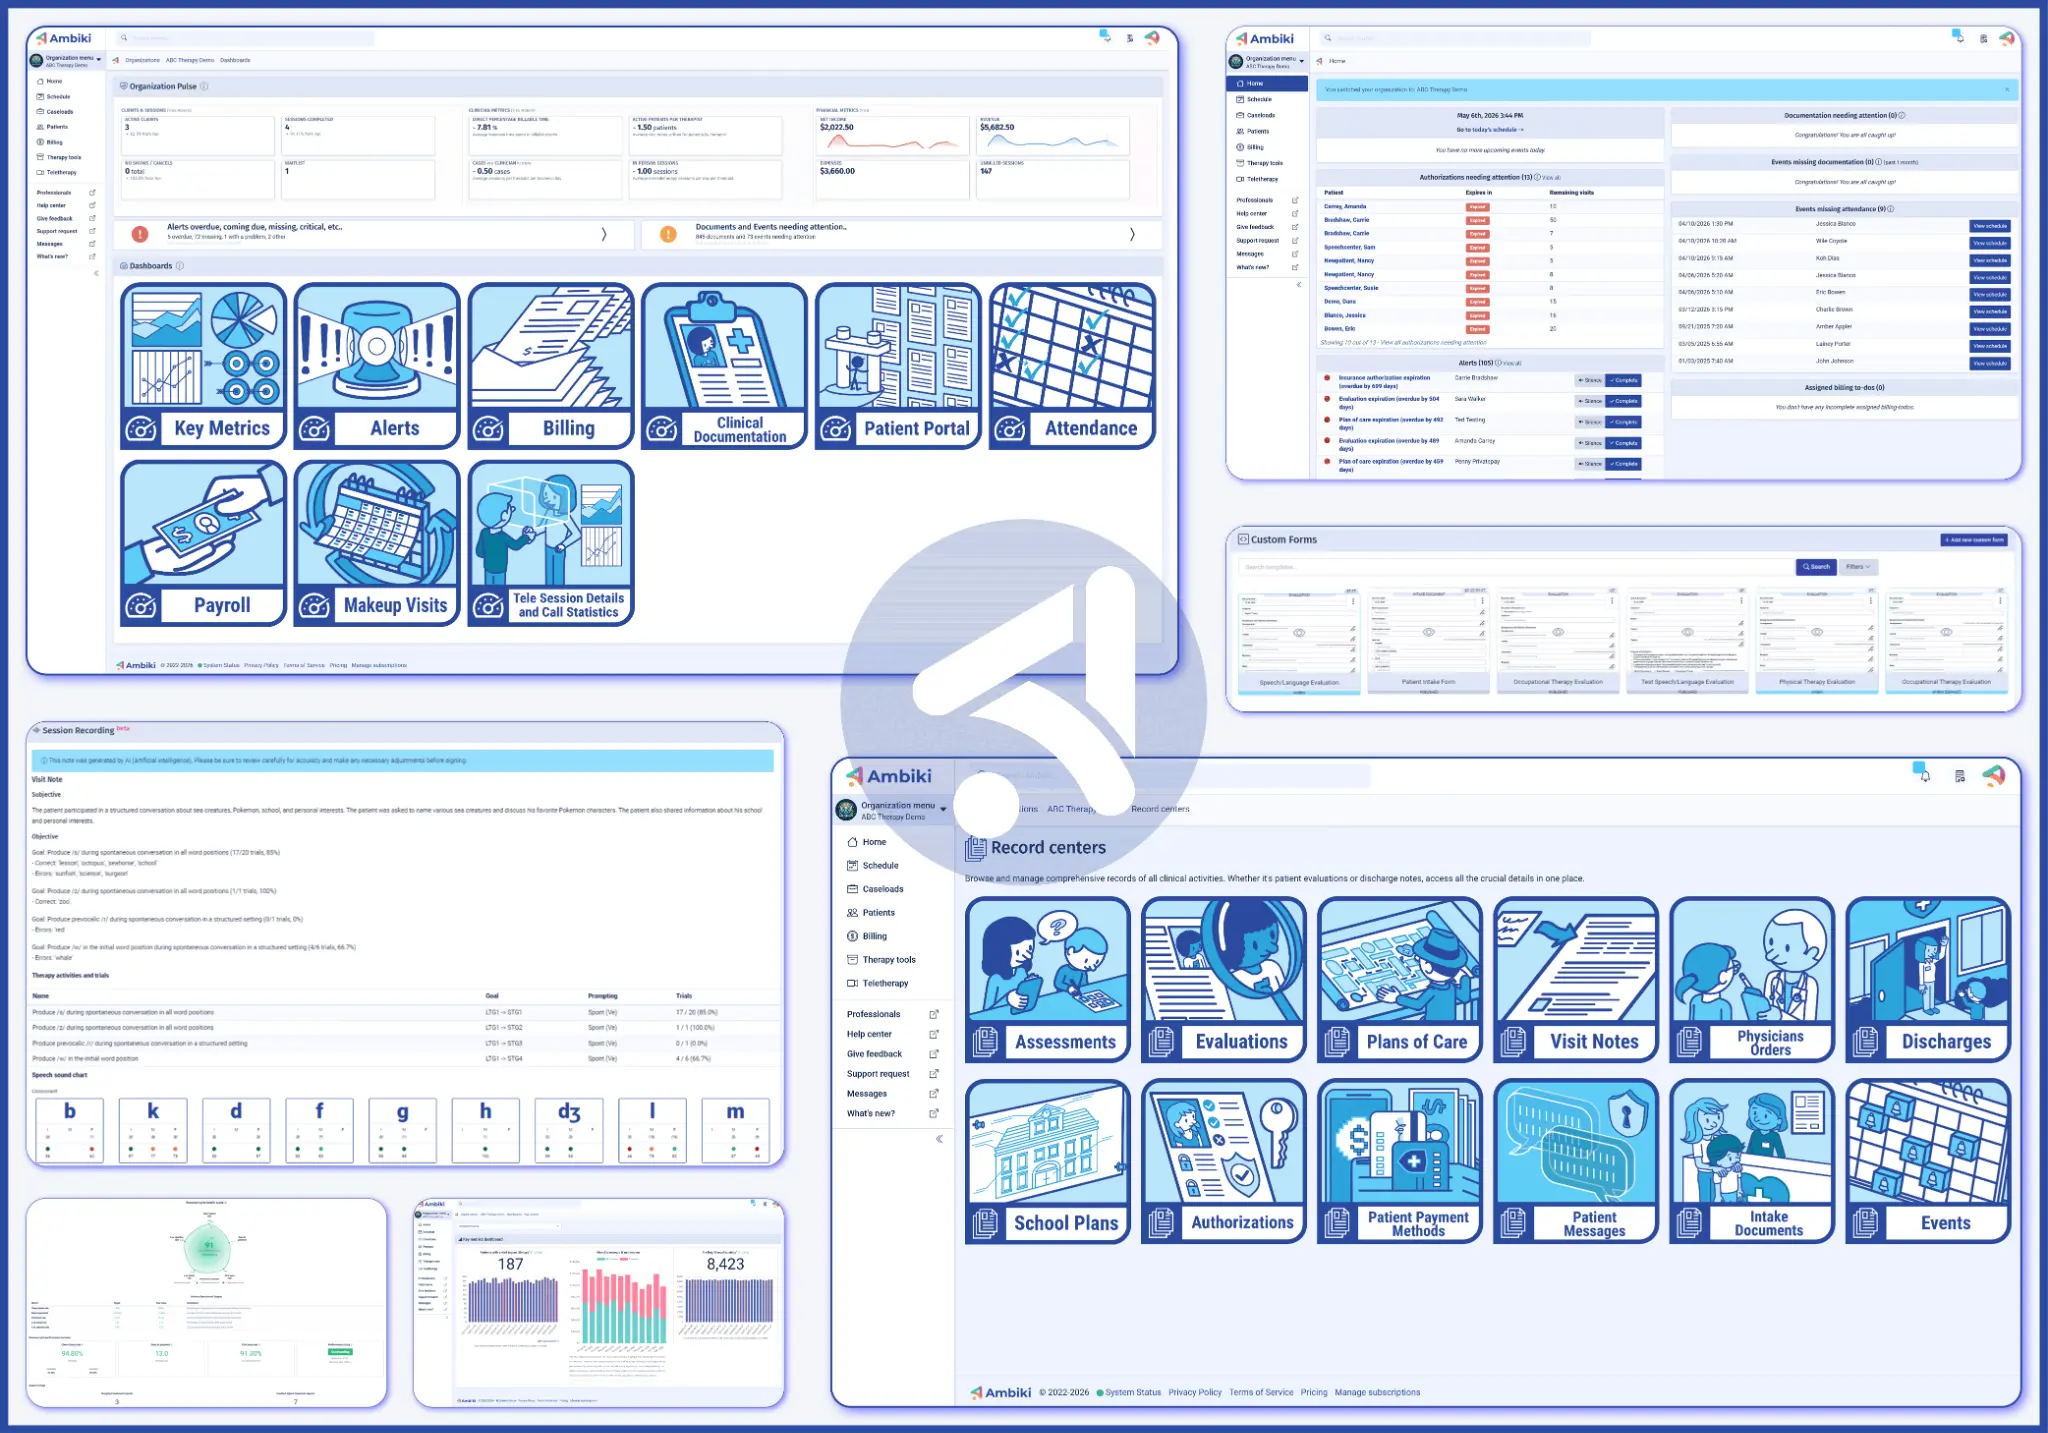Open the Assessments record center tile
2048x1433 pixels.
click(1048, 980)
